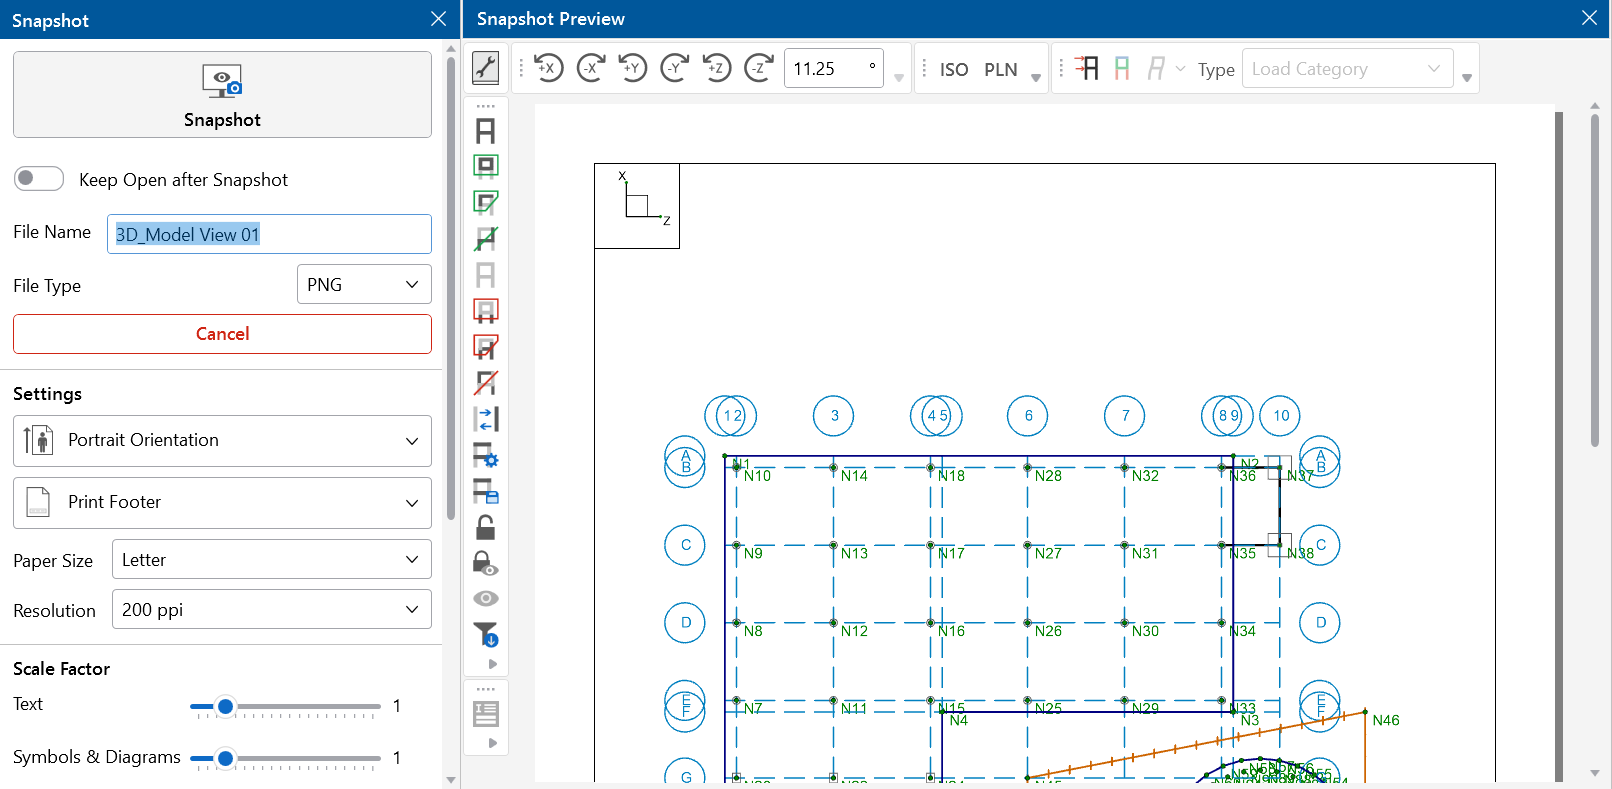This screenshot has height=789, width=1612.
Task: Switch to ISO view
Action: 953,70
